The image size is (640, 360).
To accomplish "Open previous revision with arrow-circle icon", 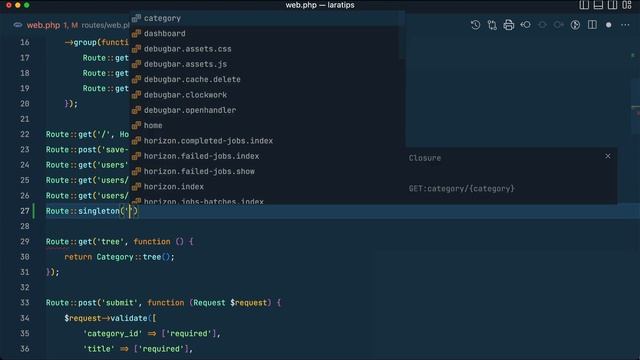I will point(525,25).
